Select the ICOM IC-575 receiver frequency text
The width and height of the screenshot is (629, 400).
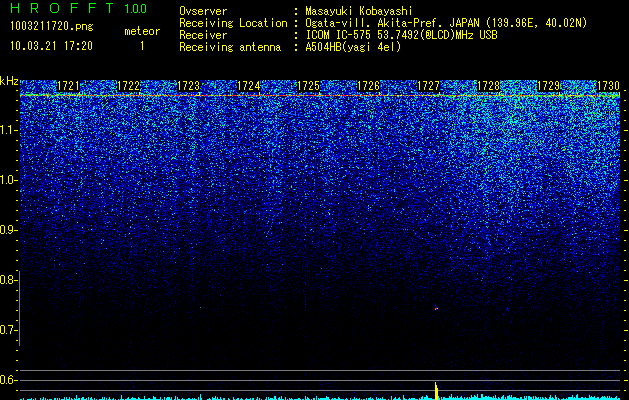401,35
